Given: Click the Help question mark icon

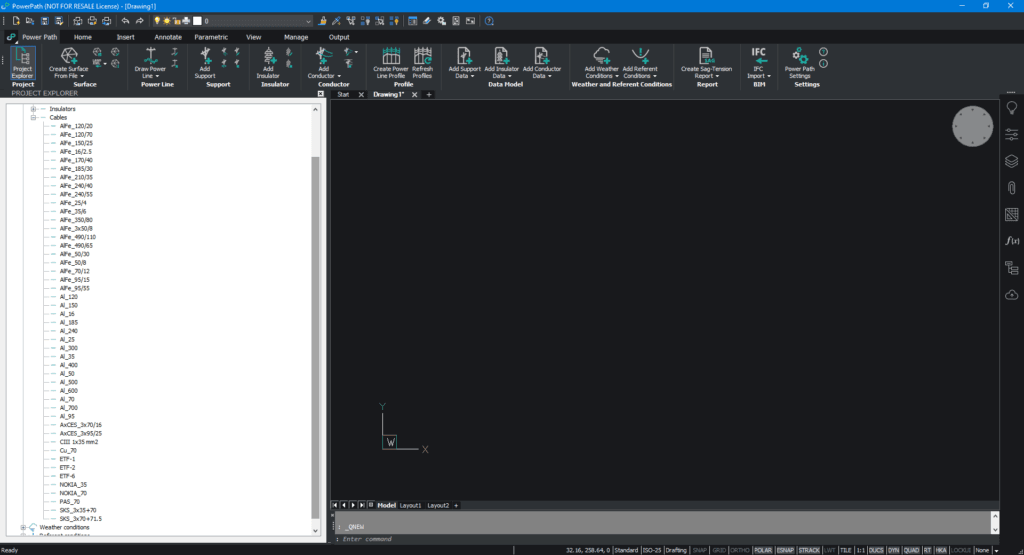Looking at the screenshot, I should [x=489, y=21].
